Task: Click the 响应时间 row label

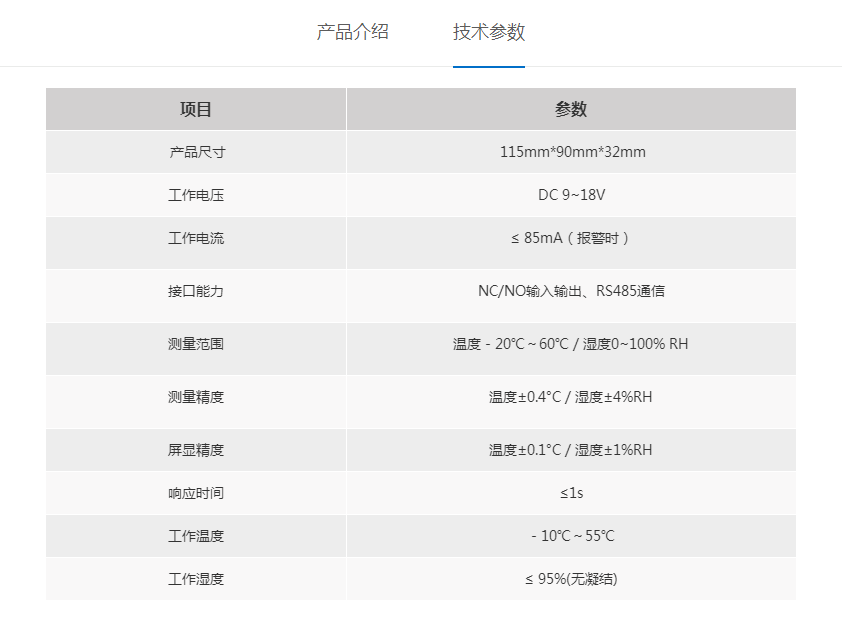Action: pos(196,493)
